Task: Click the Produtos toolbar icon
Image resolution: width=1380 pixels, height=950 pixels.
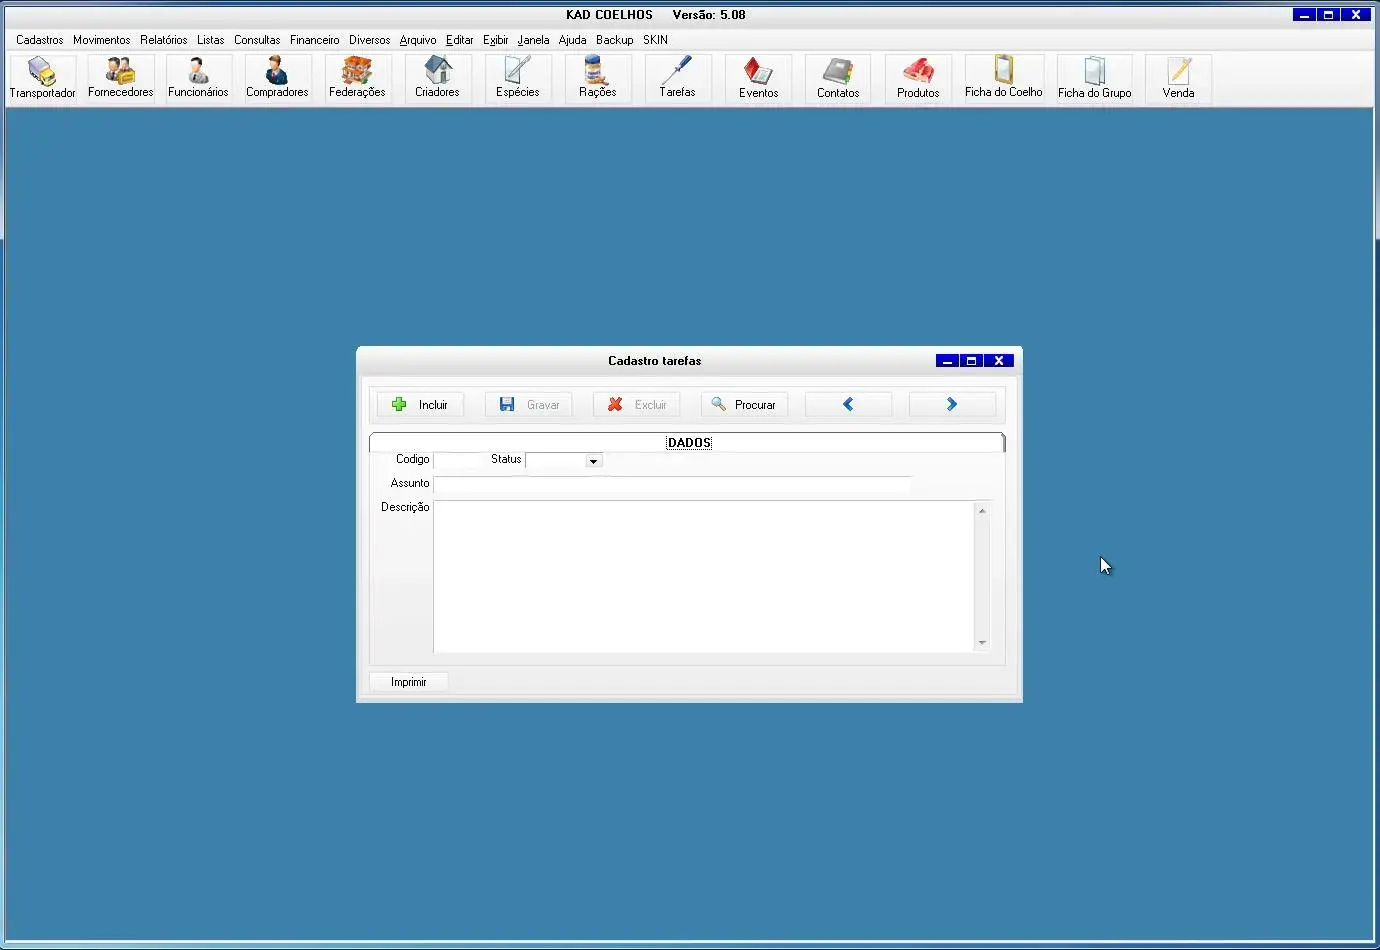Action: point(918,79)
